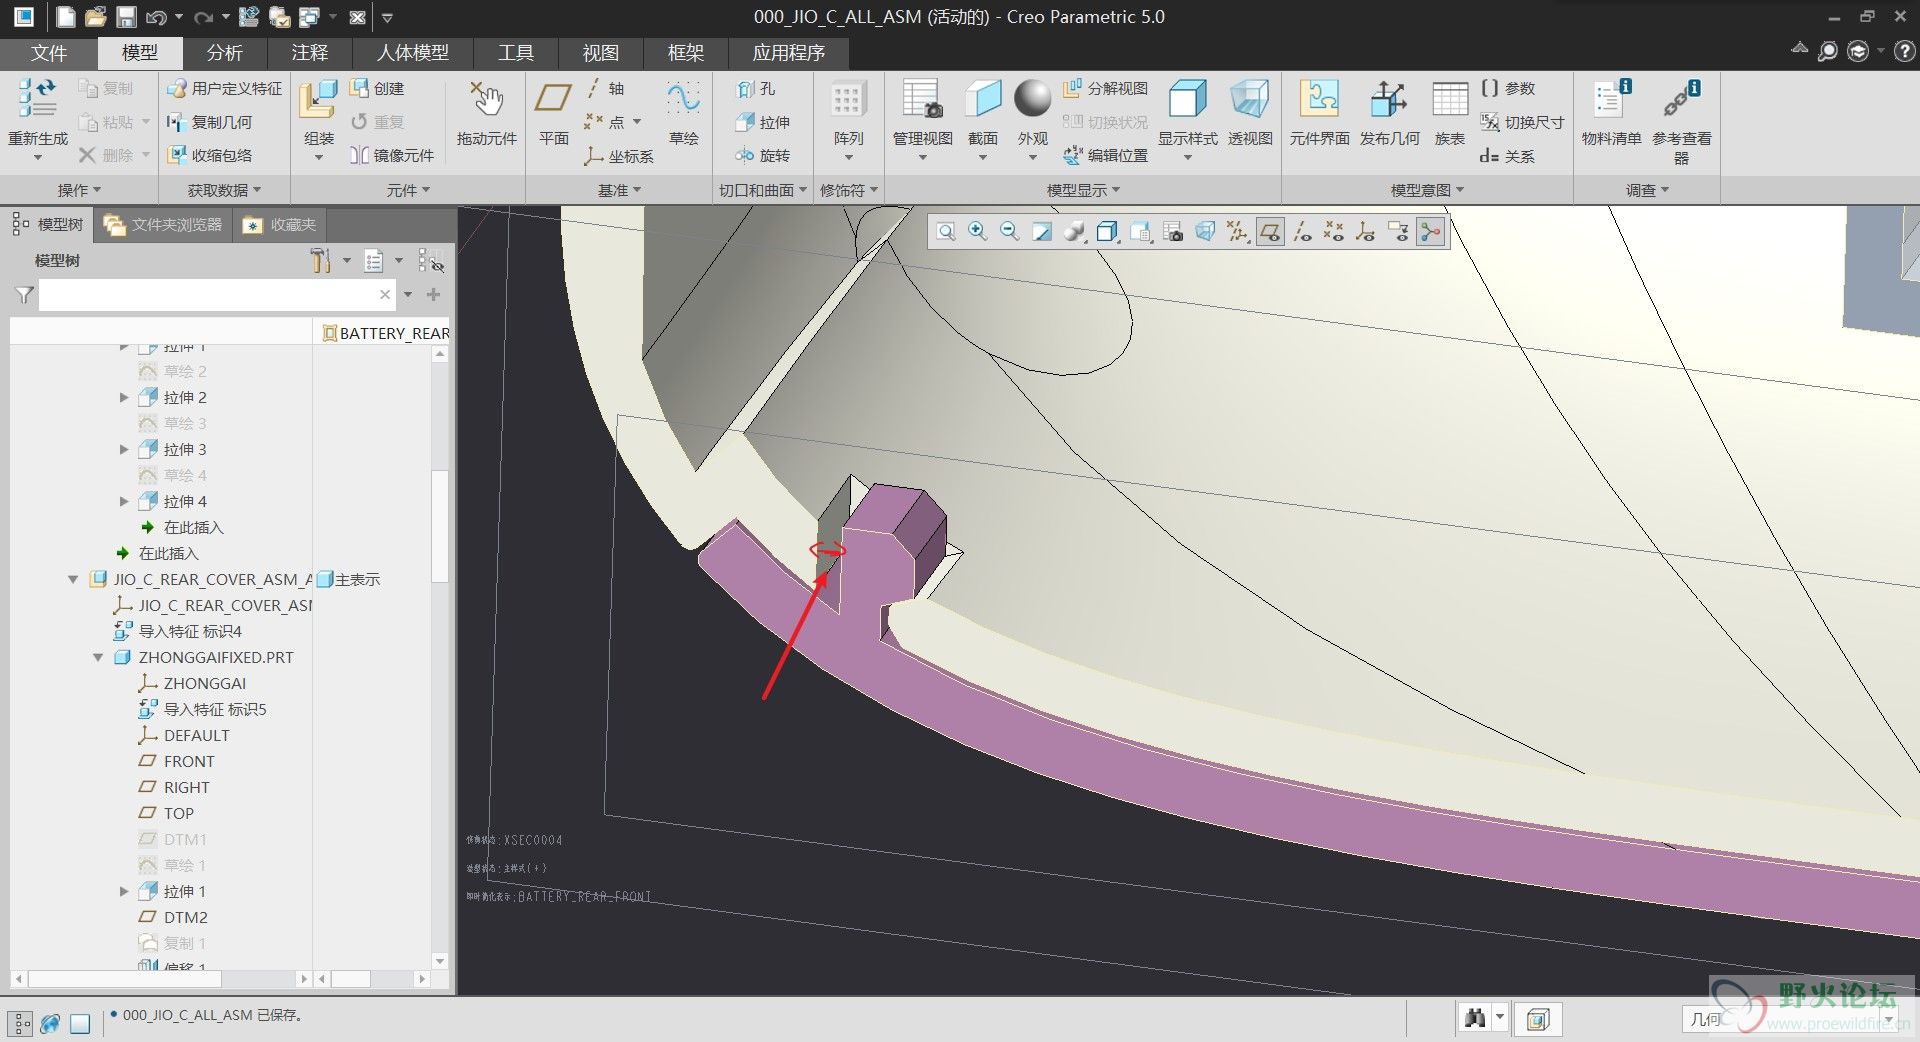Open model tree settings (hammer icon)
1920x1042 pixels.
point(320,261)
